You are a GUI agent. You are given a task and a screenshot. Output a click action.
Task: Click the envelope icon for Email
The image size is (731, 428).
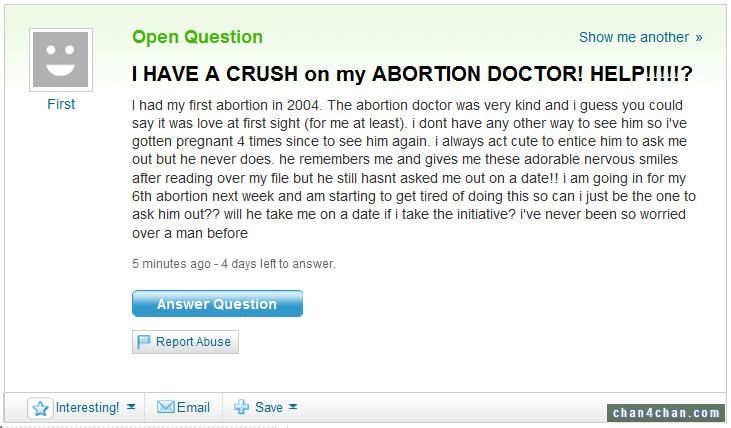click(x=166, y=407)
